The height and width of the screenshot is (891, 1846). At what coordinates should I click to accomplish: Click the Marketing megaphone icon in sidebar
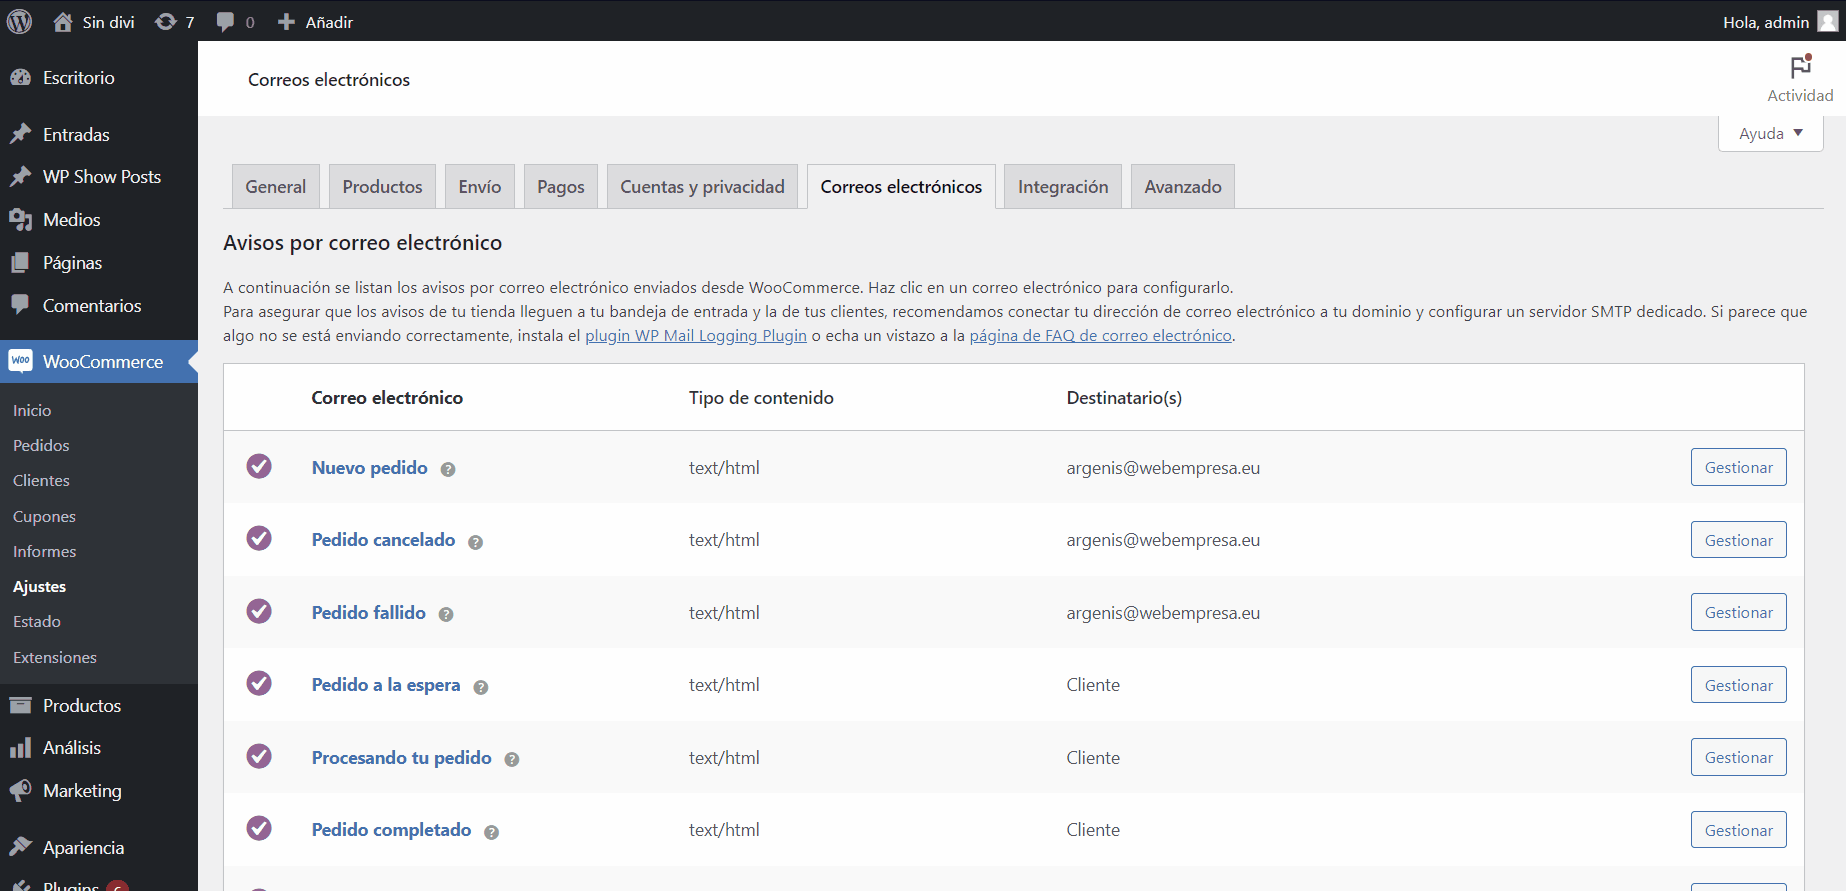pyautogui.click(x=20, y=791)
